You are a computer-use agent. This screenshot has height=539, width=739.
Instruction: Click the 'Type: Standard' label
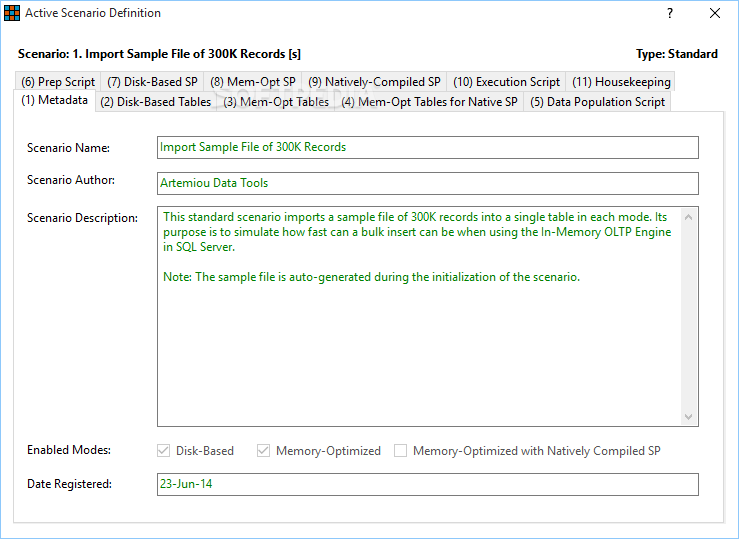coord(677,54)
